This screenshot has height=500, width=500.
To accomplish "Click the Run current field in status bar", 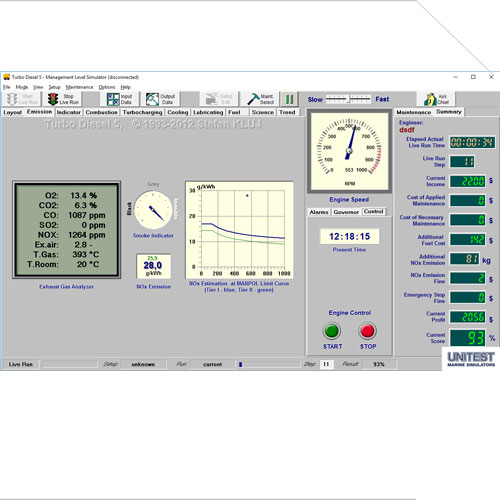I will coord(212,364).
